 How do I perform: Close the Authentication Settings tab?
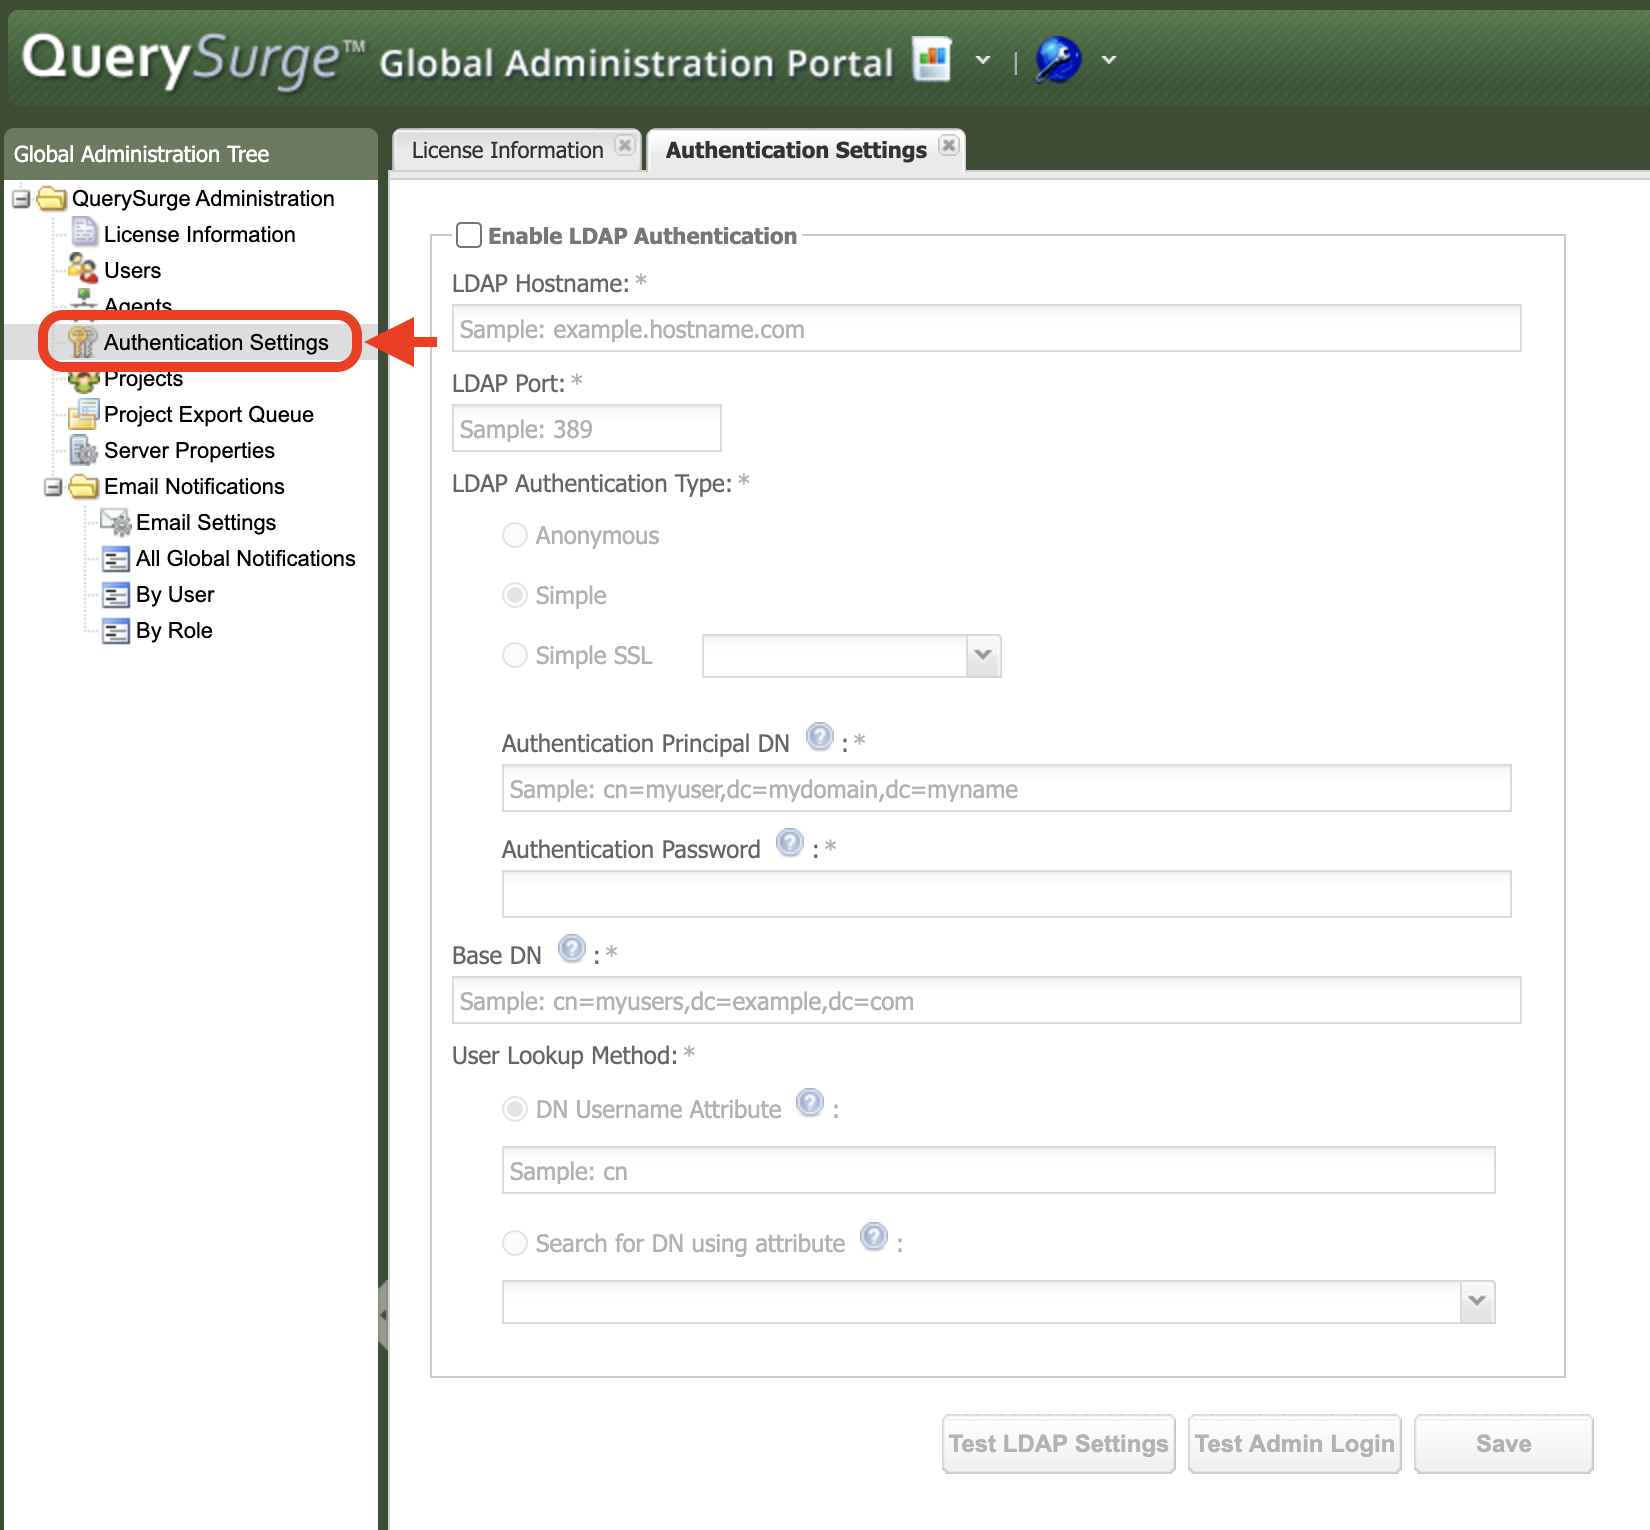[949, 146]
